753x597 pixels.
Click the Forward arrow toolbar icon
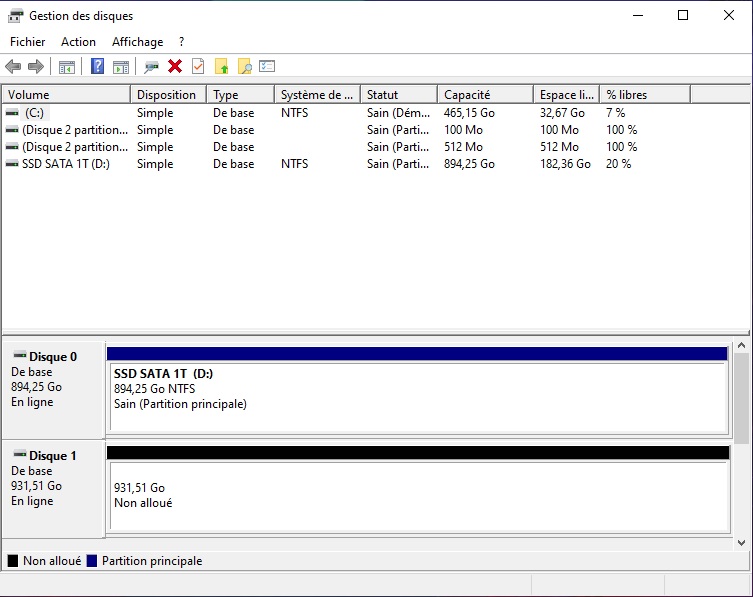[x=36, y=67]
